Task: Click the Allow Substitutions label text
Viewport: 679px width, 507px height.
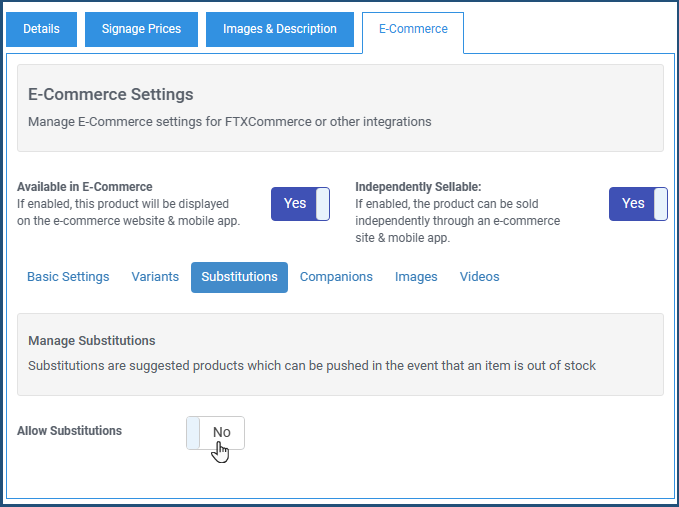Action: pos(69,431)
